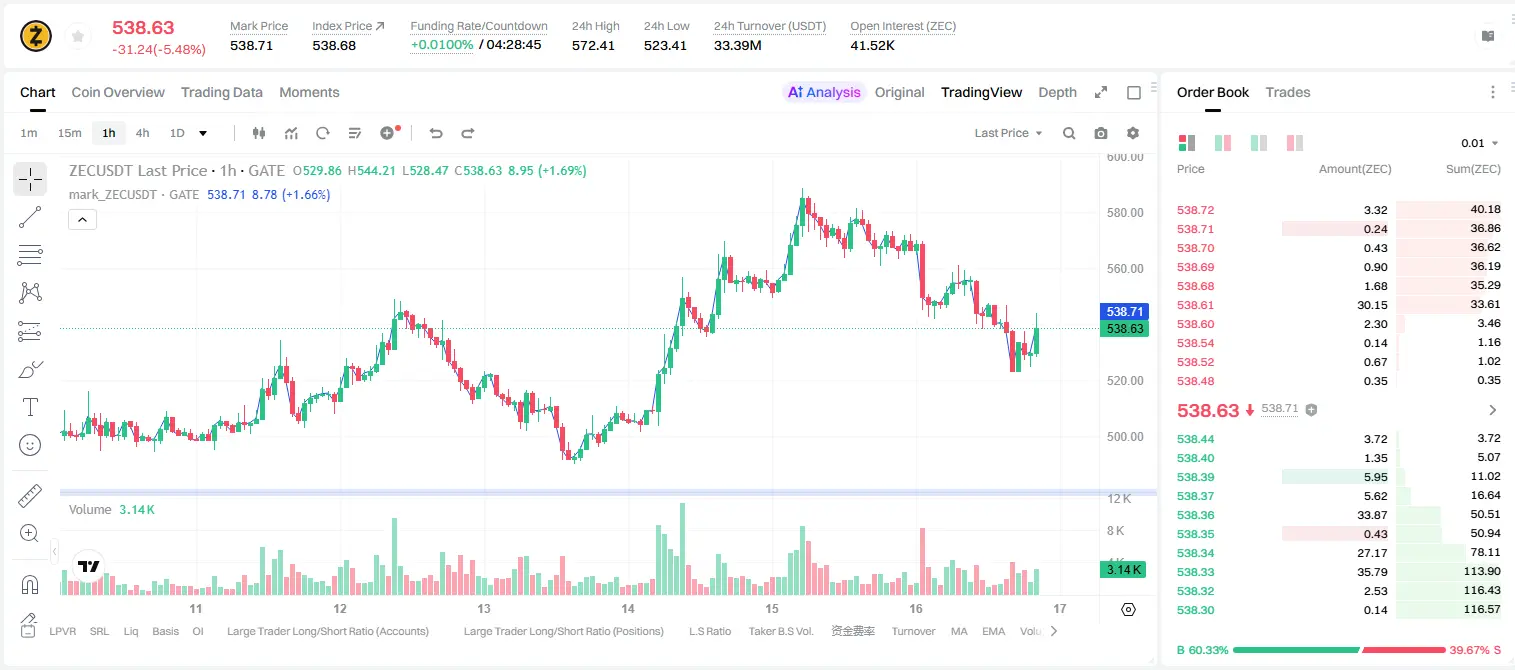Undo the last chart action
This screenshot has height=670, width=1515.
click(x=436, y=133)
